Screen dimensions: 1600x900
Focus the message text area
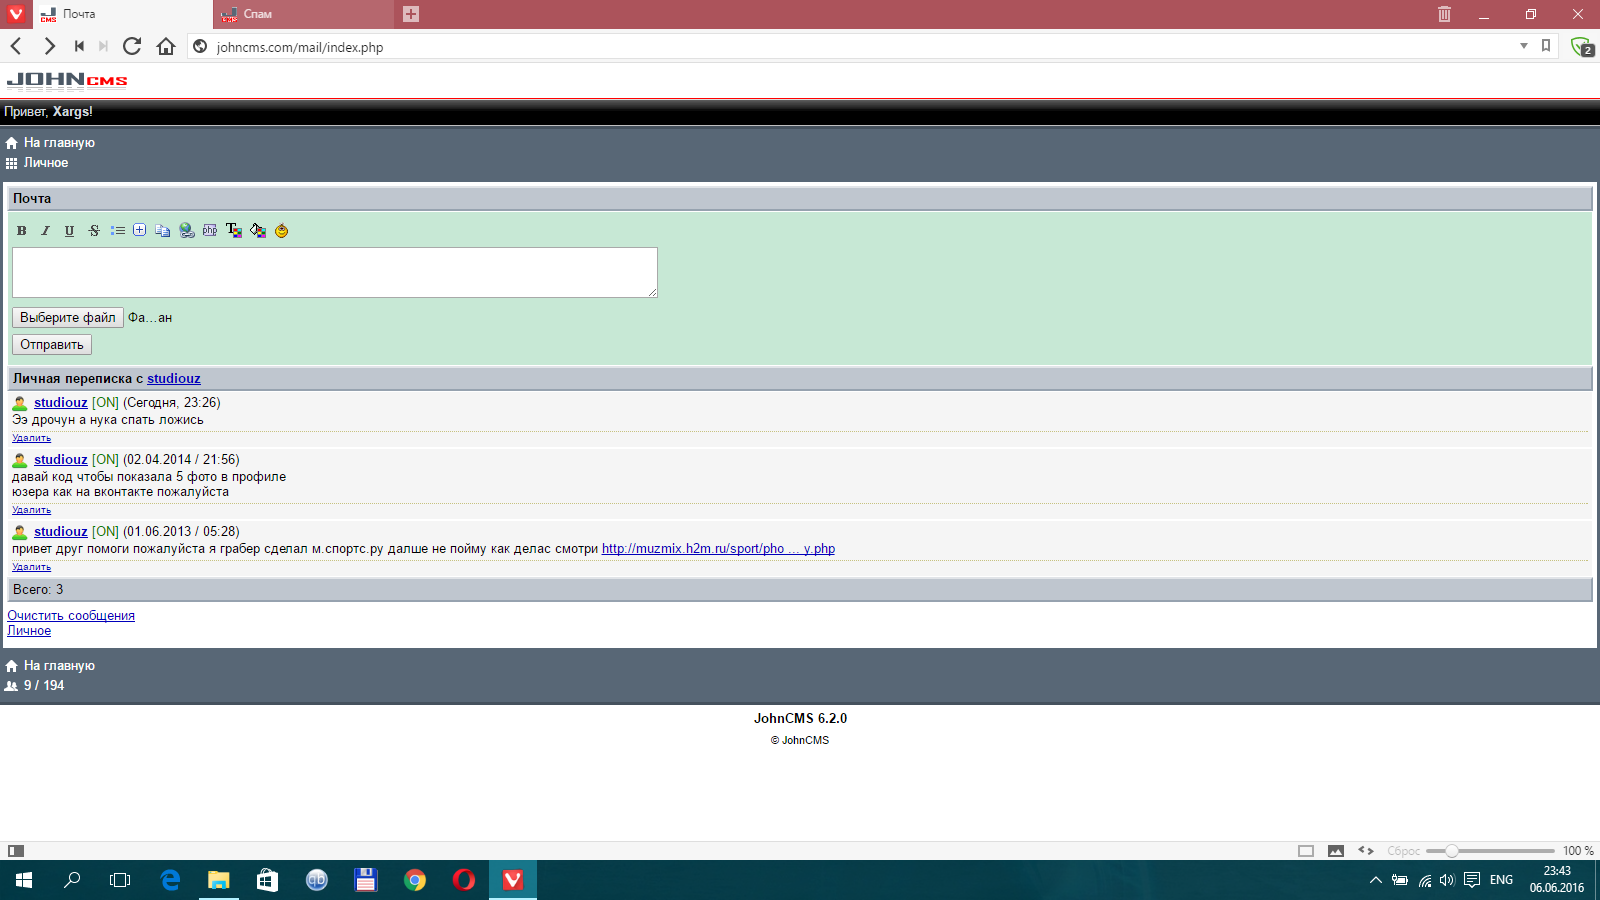coord(335,272)
